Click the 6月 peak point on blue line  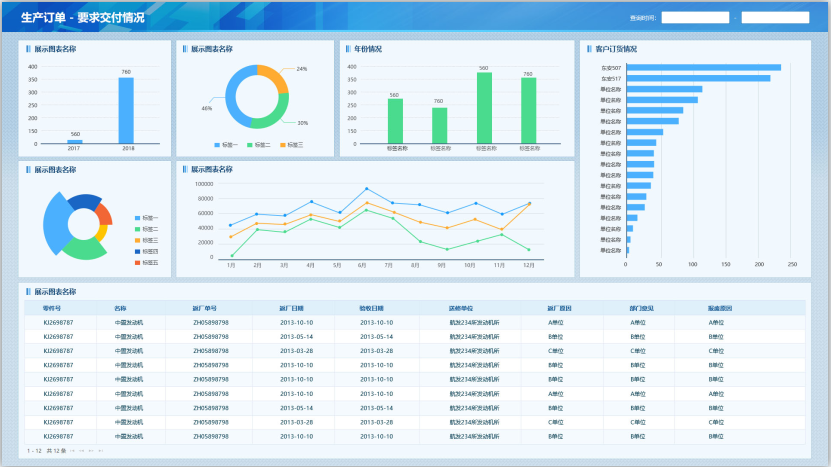click(x=366, y=189)
